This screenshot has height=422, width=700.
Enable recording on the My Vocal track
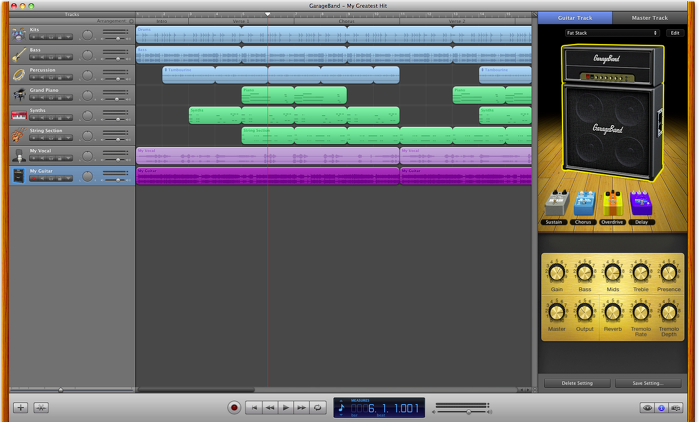click(x=33, y=158)
